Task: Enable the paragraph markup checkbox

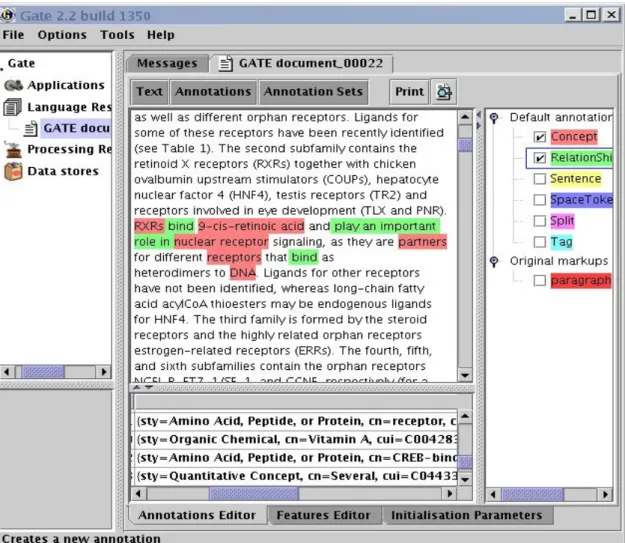Action: tap(540, 280)
